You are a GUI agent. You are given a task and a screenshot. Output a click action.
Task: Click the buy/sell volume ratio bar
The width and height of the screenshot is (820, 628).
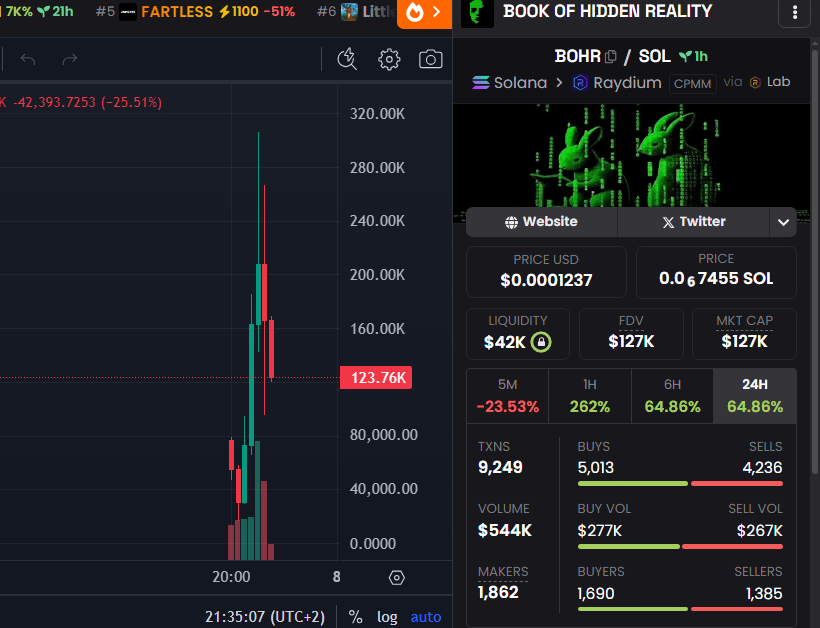pyautogui.click(x=680, y=546)
